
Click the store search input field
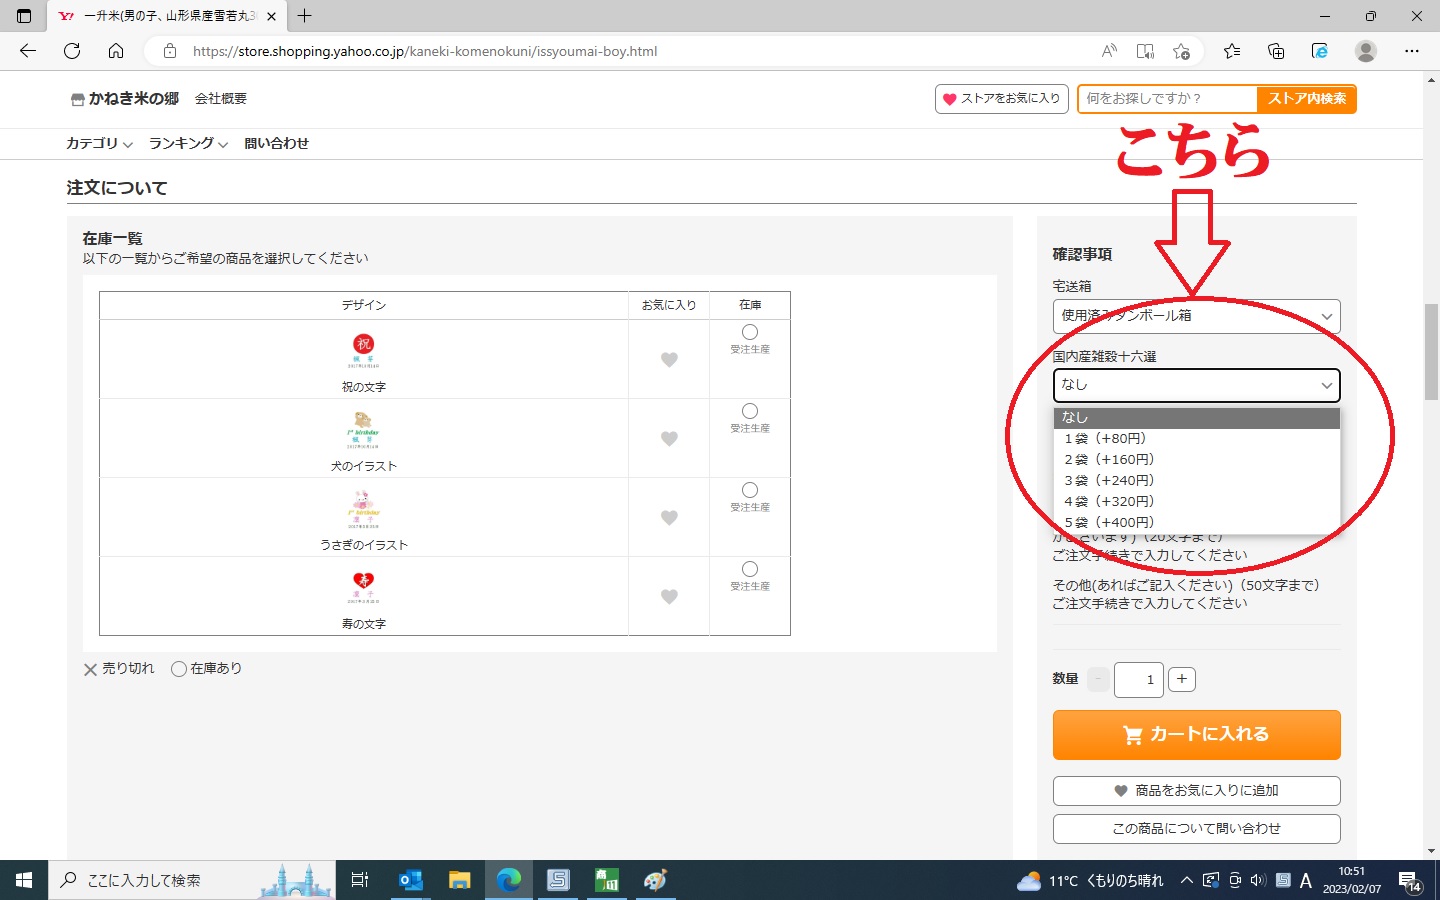click(x=1166, y=99)
